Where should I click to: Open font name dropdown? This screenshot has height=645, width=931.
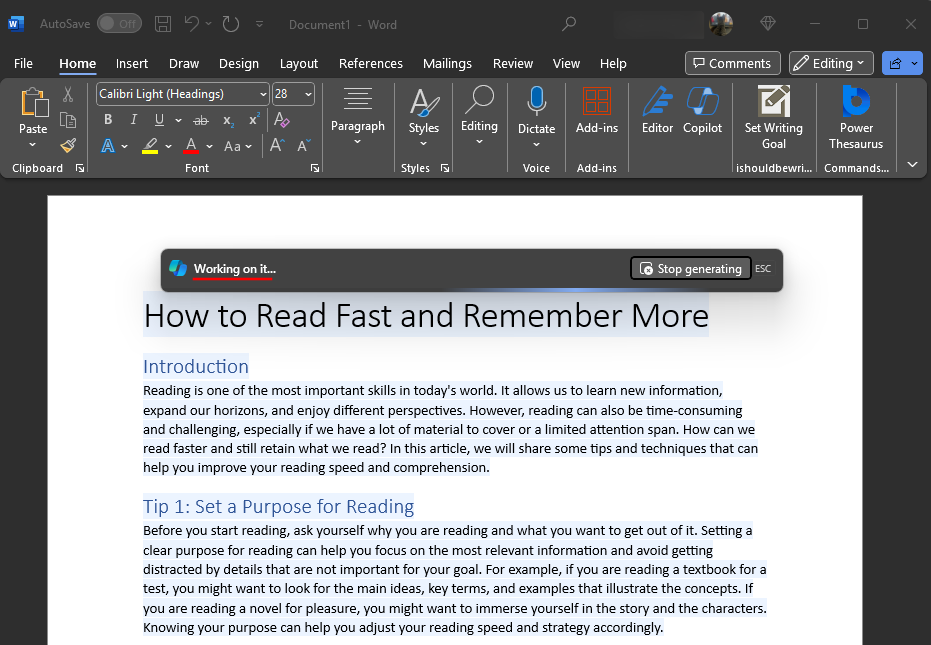pos(263,94)
